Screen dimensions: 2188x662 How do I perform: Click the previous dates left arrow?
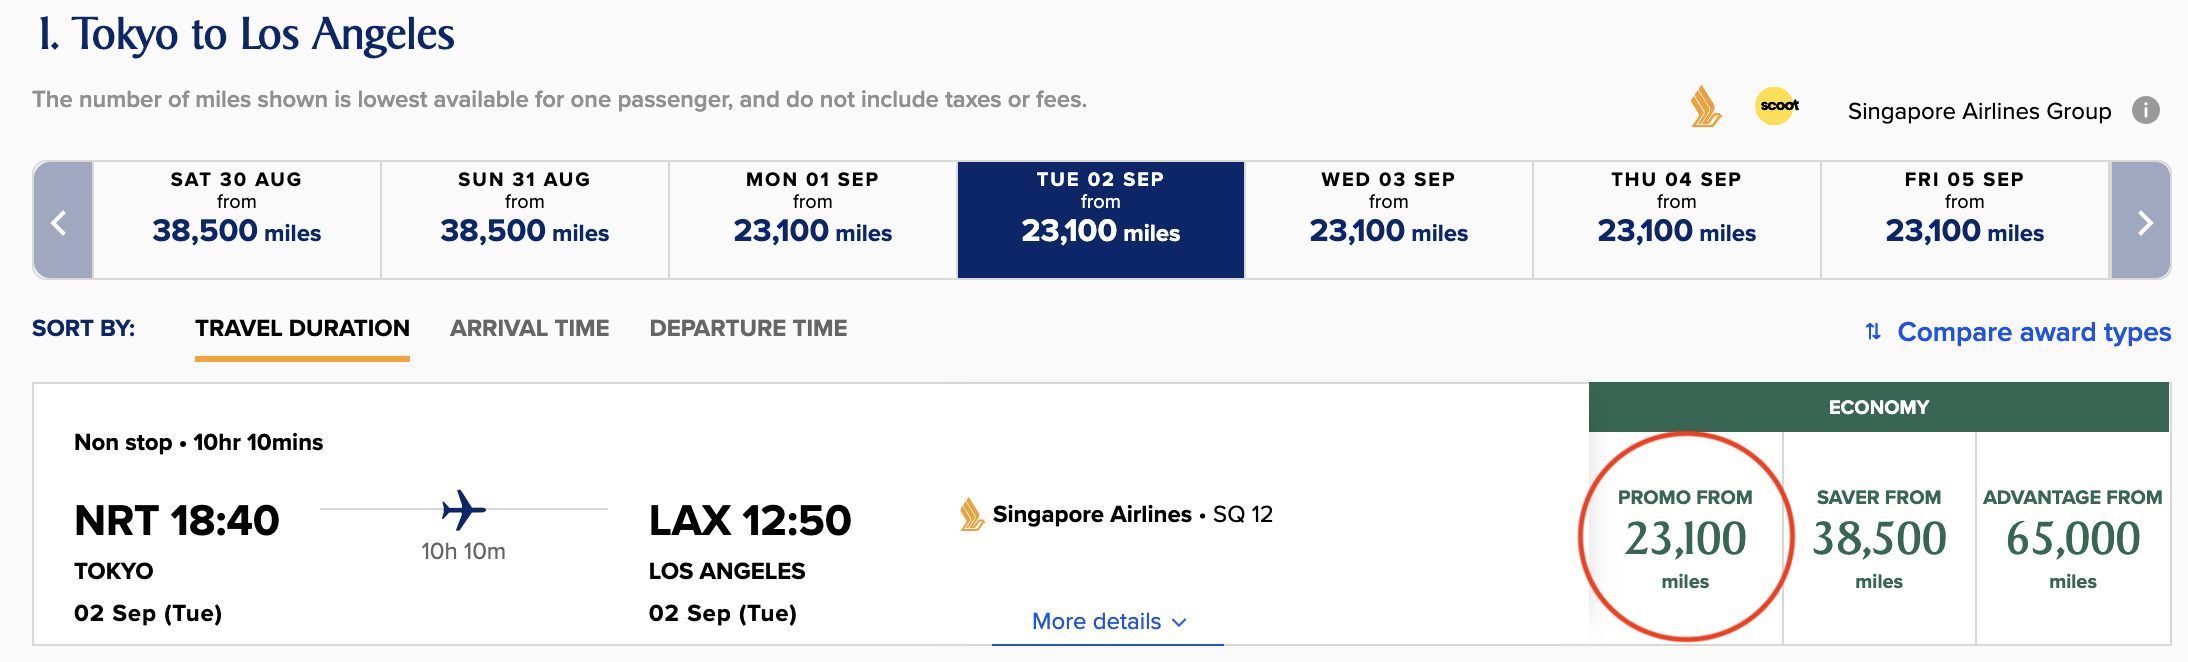(x=62, y=221)
